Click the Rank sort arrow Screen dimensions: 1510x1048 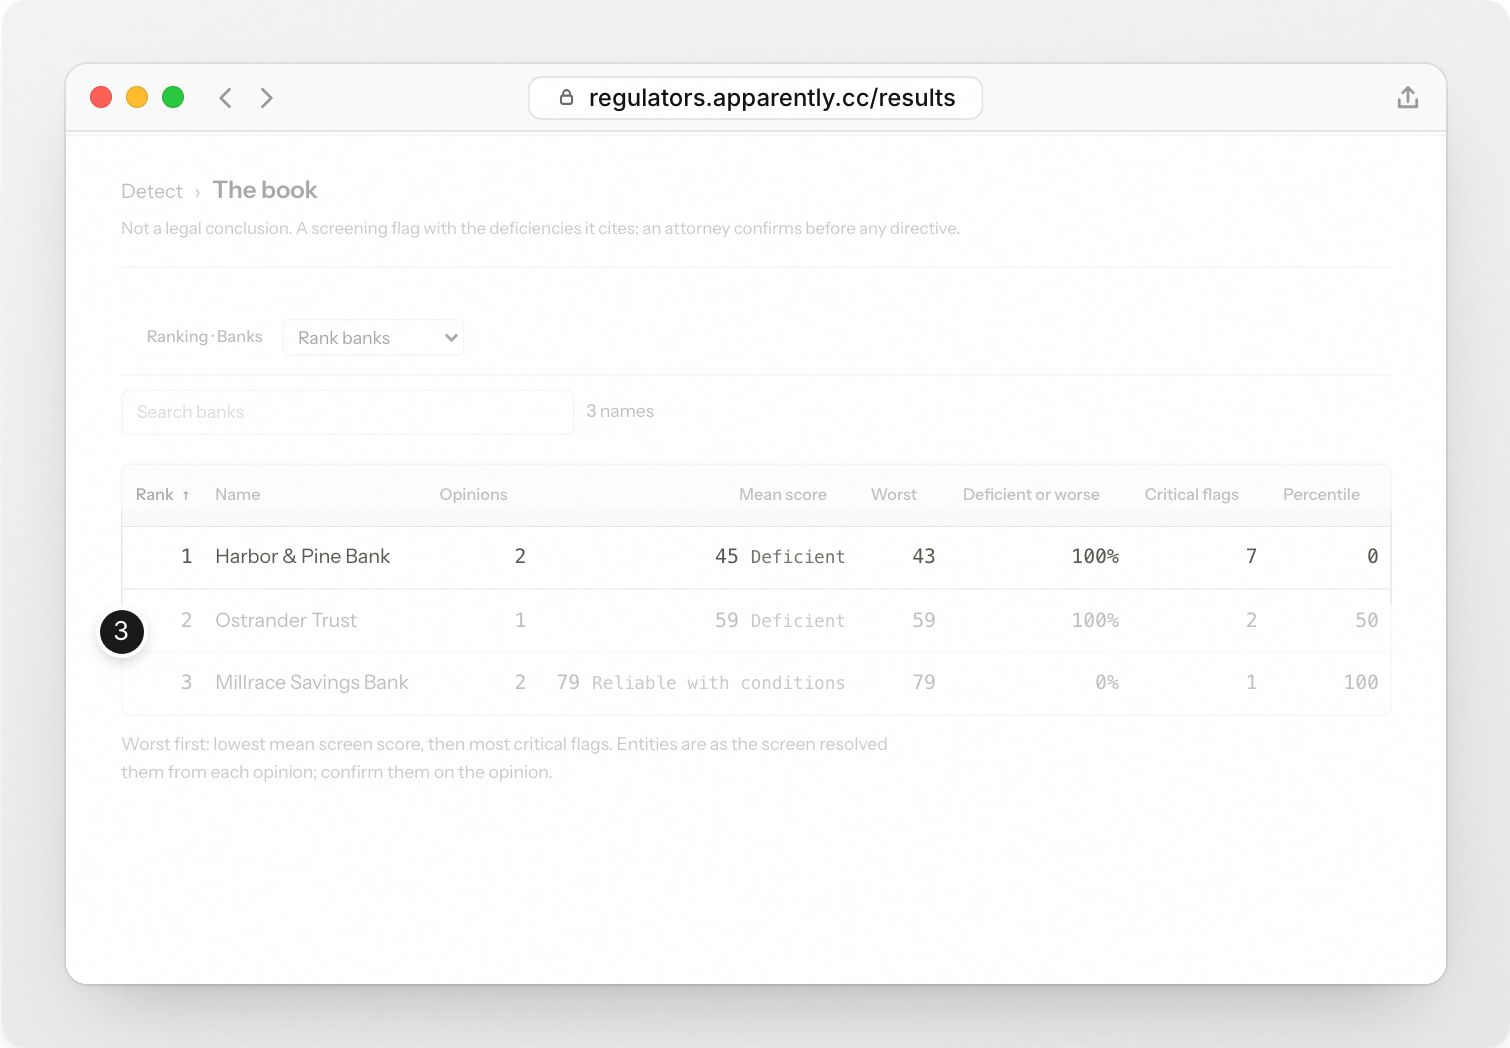click(186, 495)
